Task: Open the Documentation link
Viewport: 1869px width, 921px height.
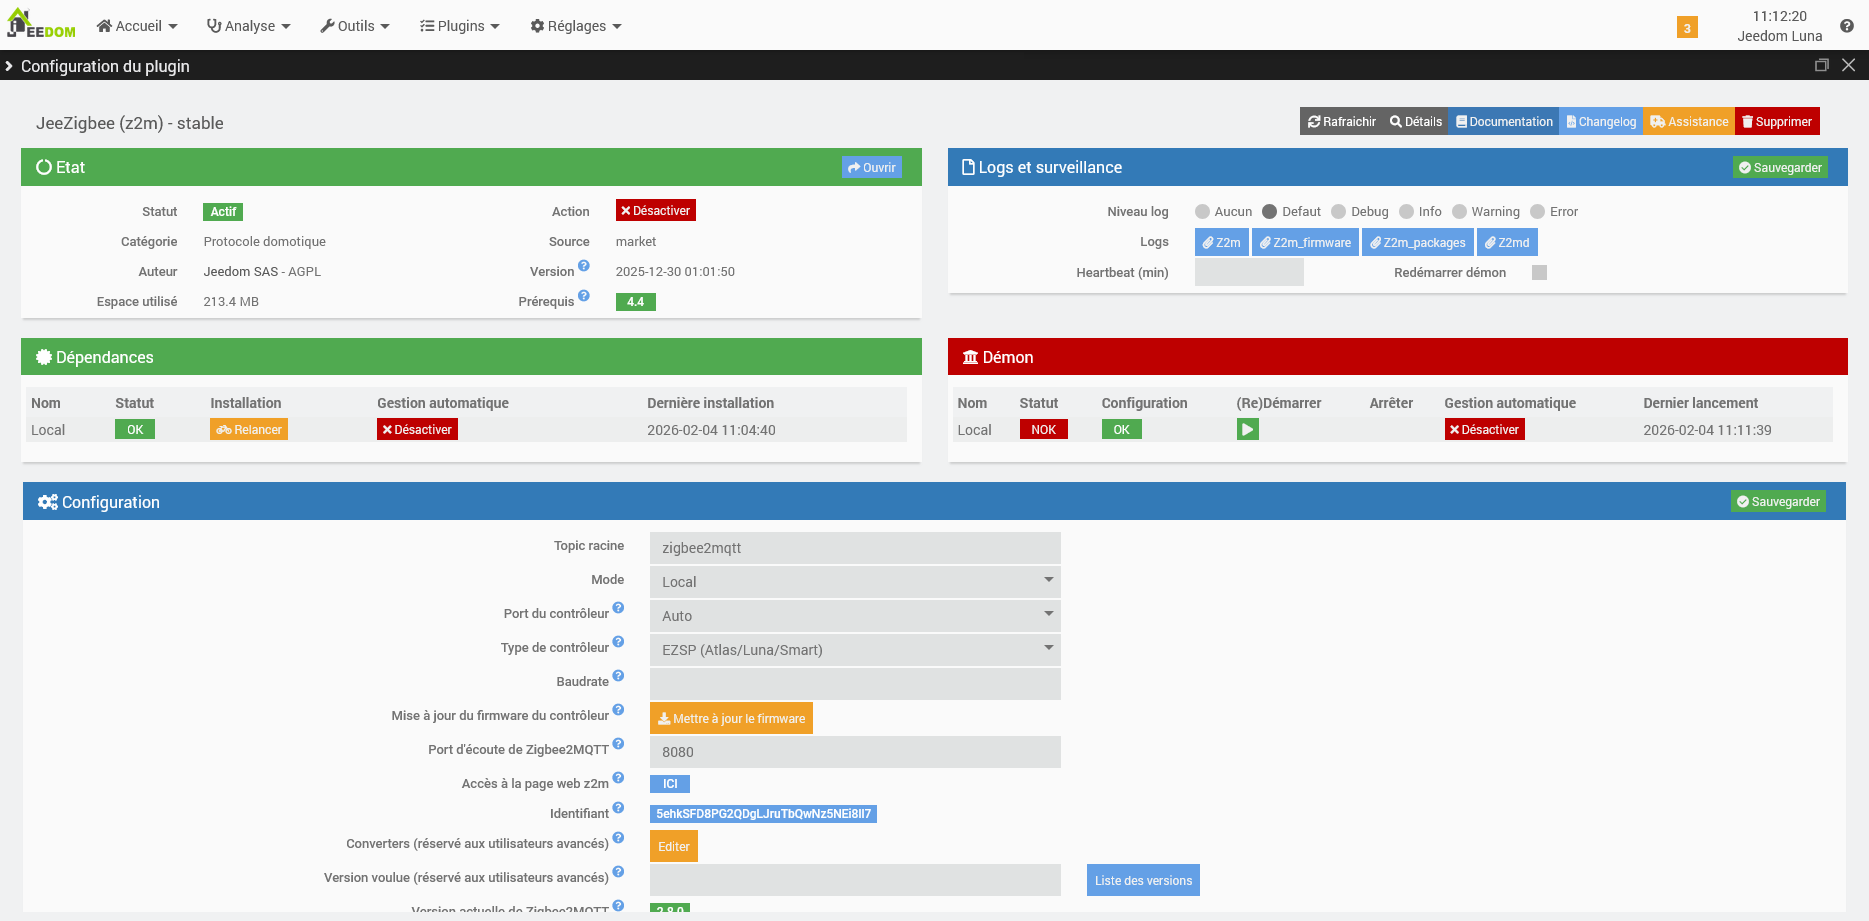Action: click(1504, 121)
